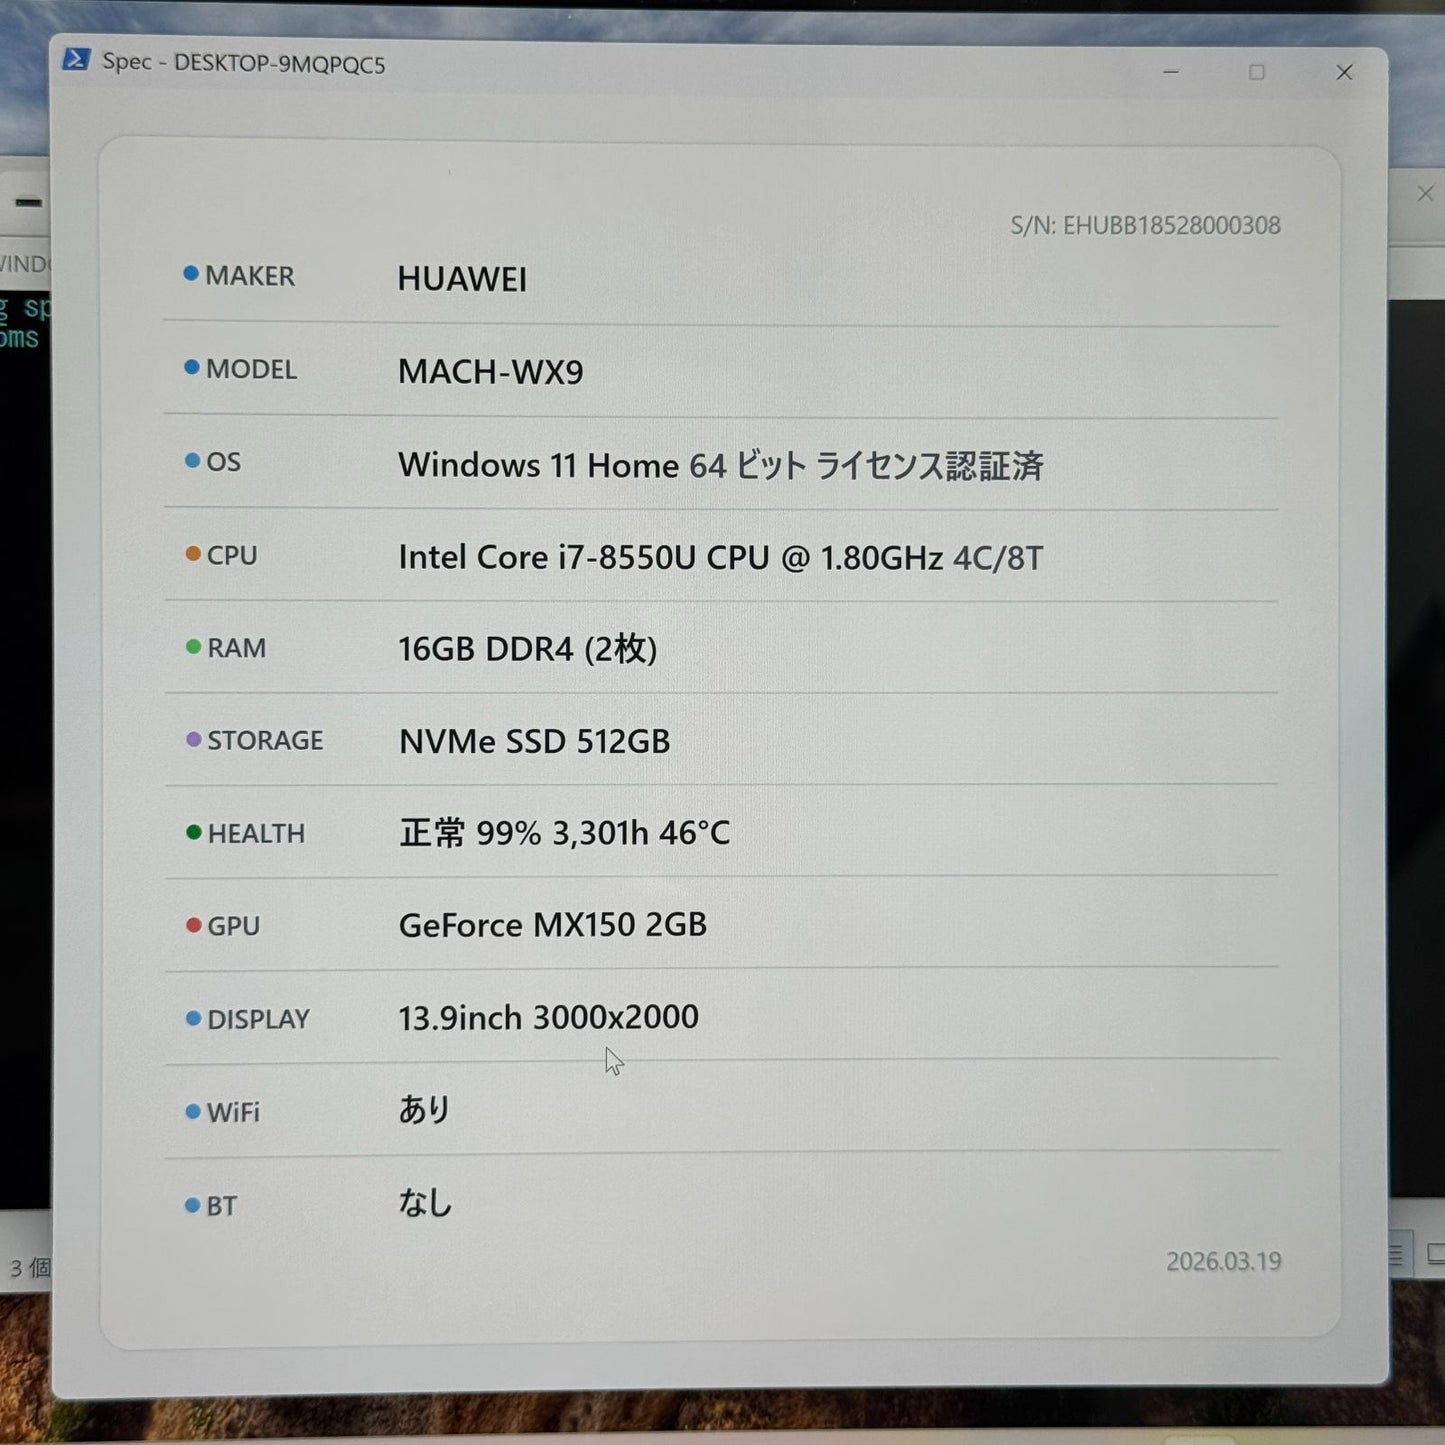Maximize the Spec window
Screen dimensions: 1445x1445
1257,72
